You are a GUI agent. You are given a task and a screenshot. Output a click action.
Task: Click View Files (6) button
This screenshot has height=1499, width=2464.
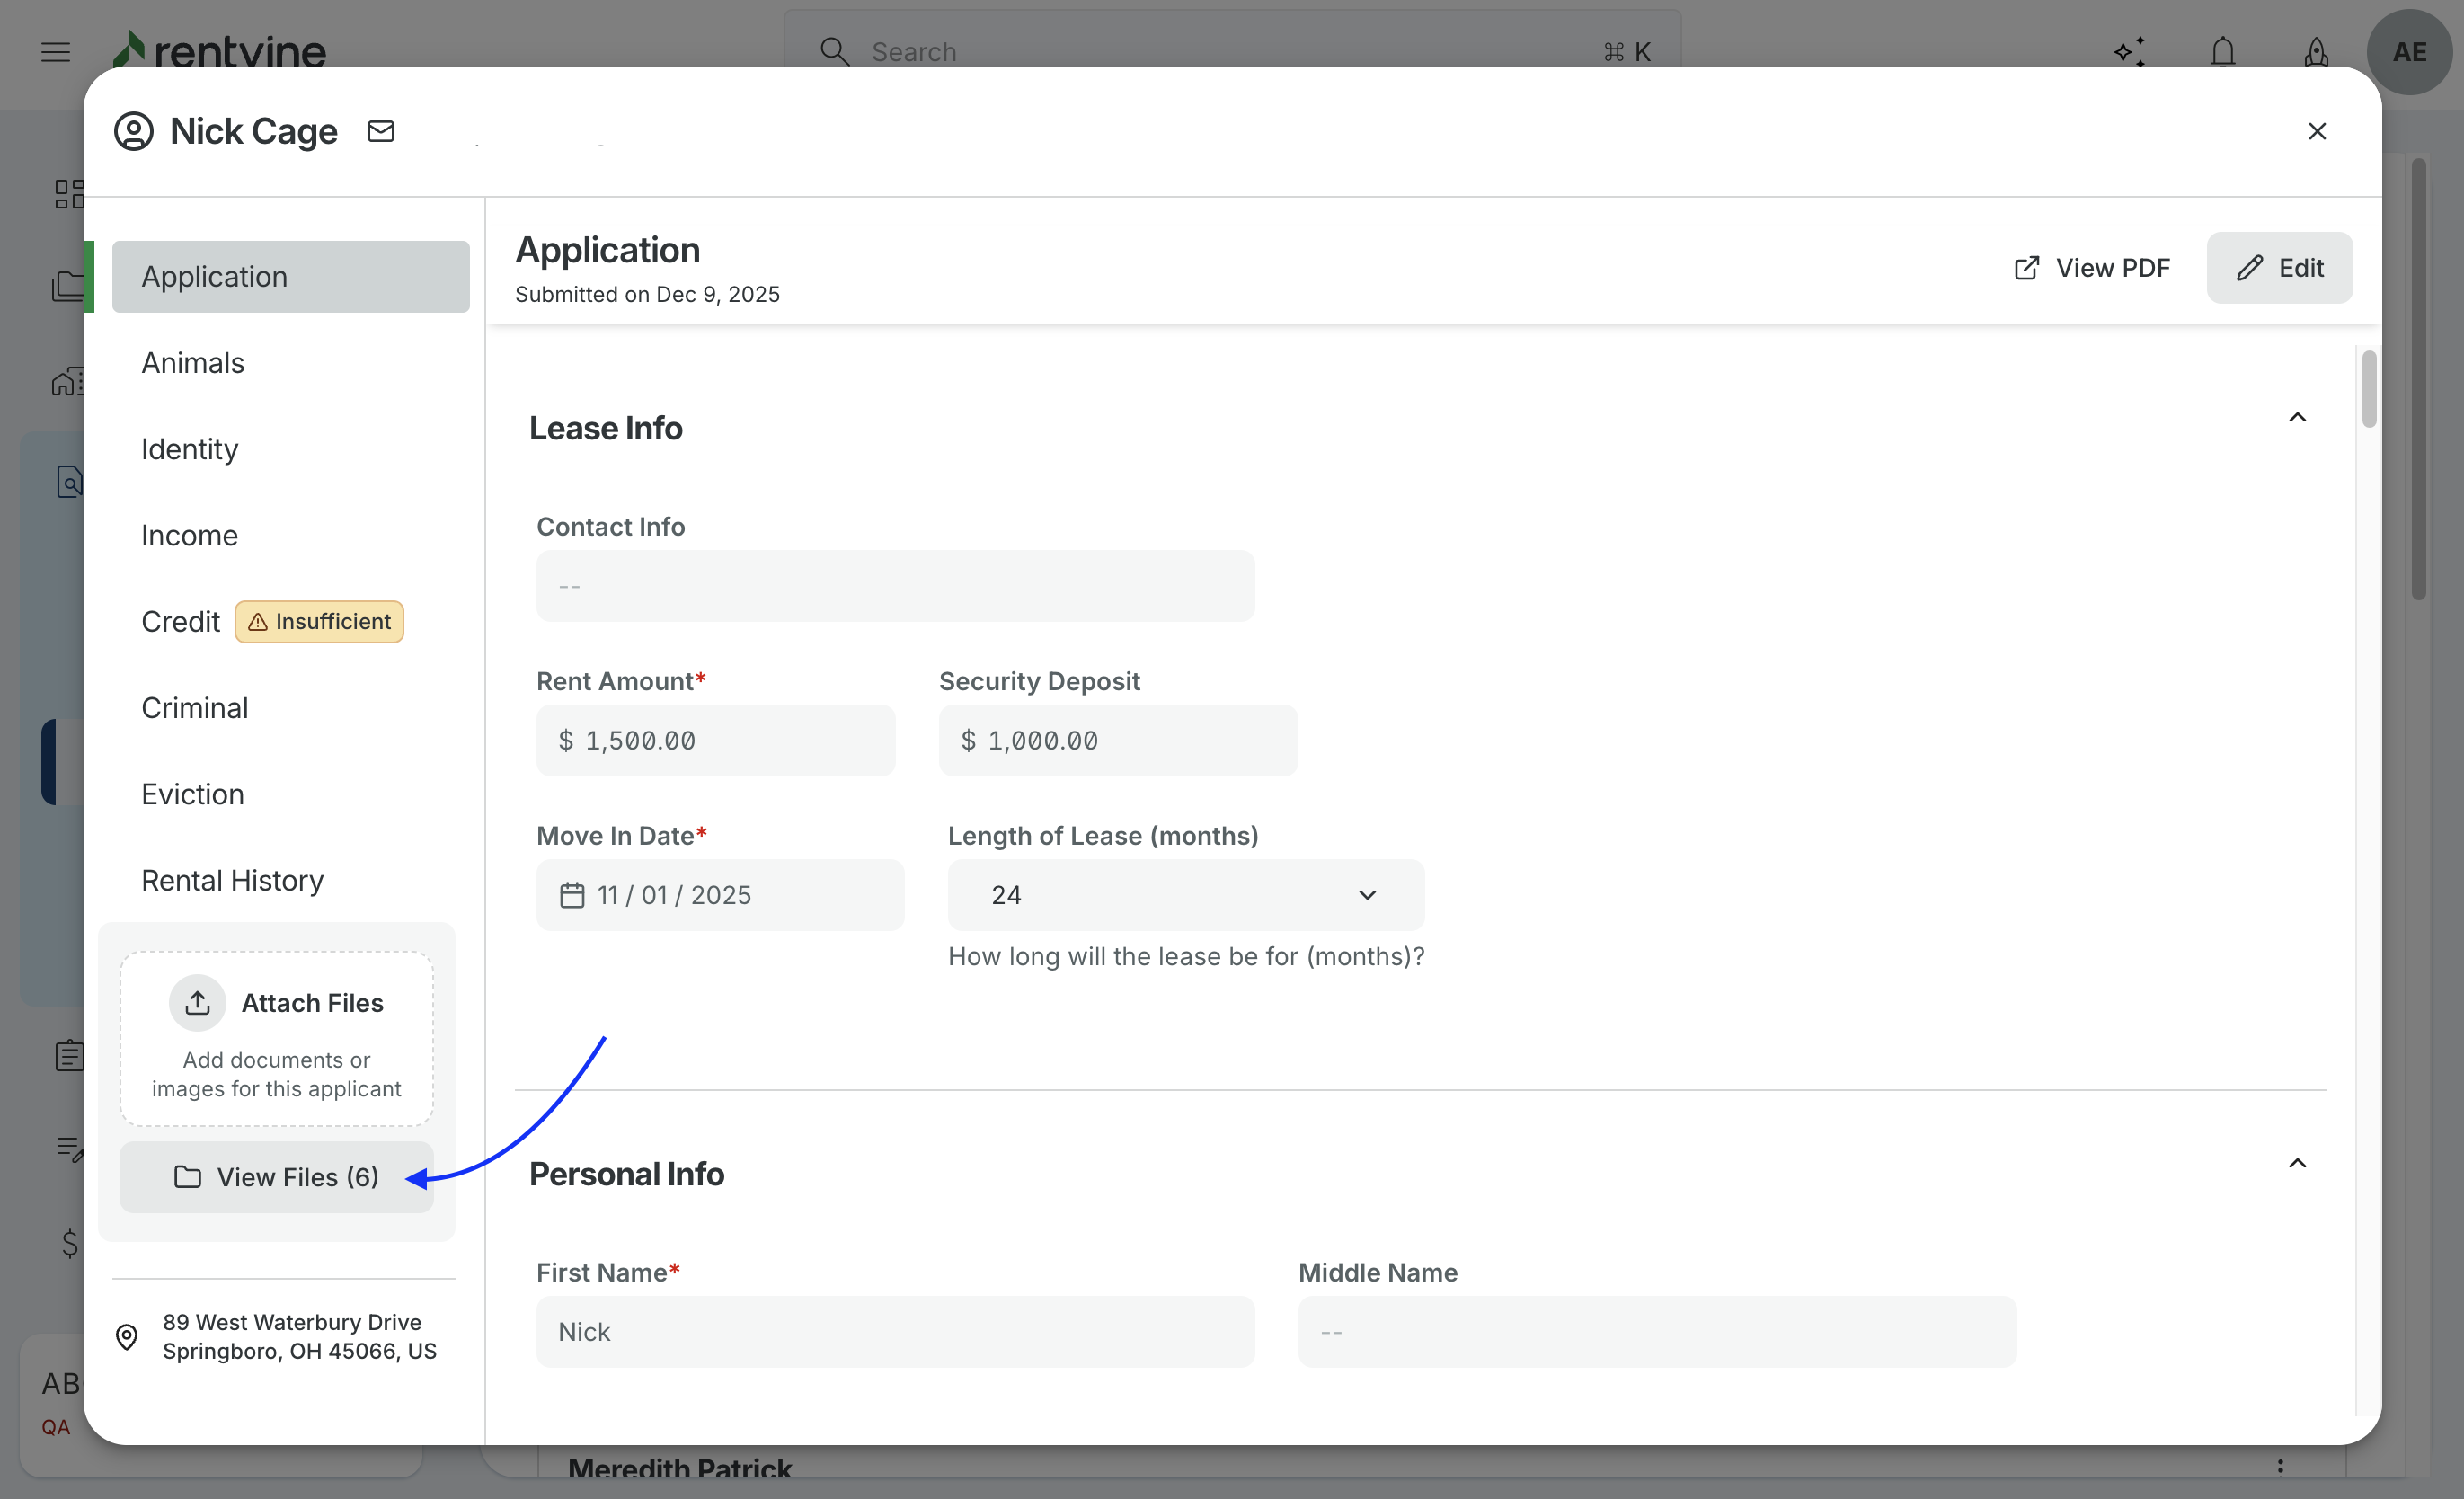click(x=276, y=1177)
